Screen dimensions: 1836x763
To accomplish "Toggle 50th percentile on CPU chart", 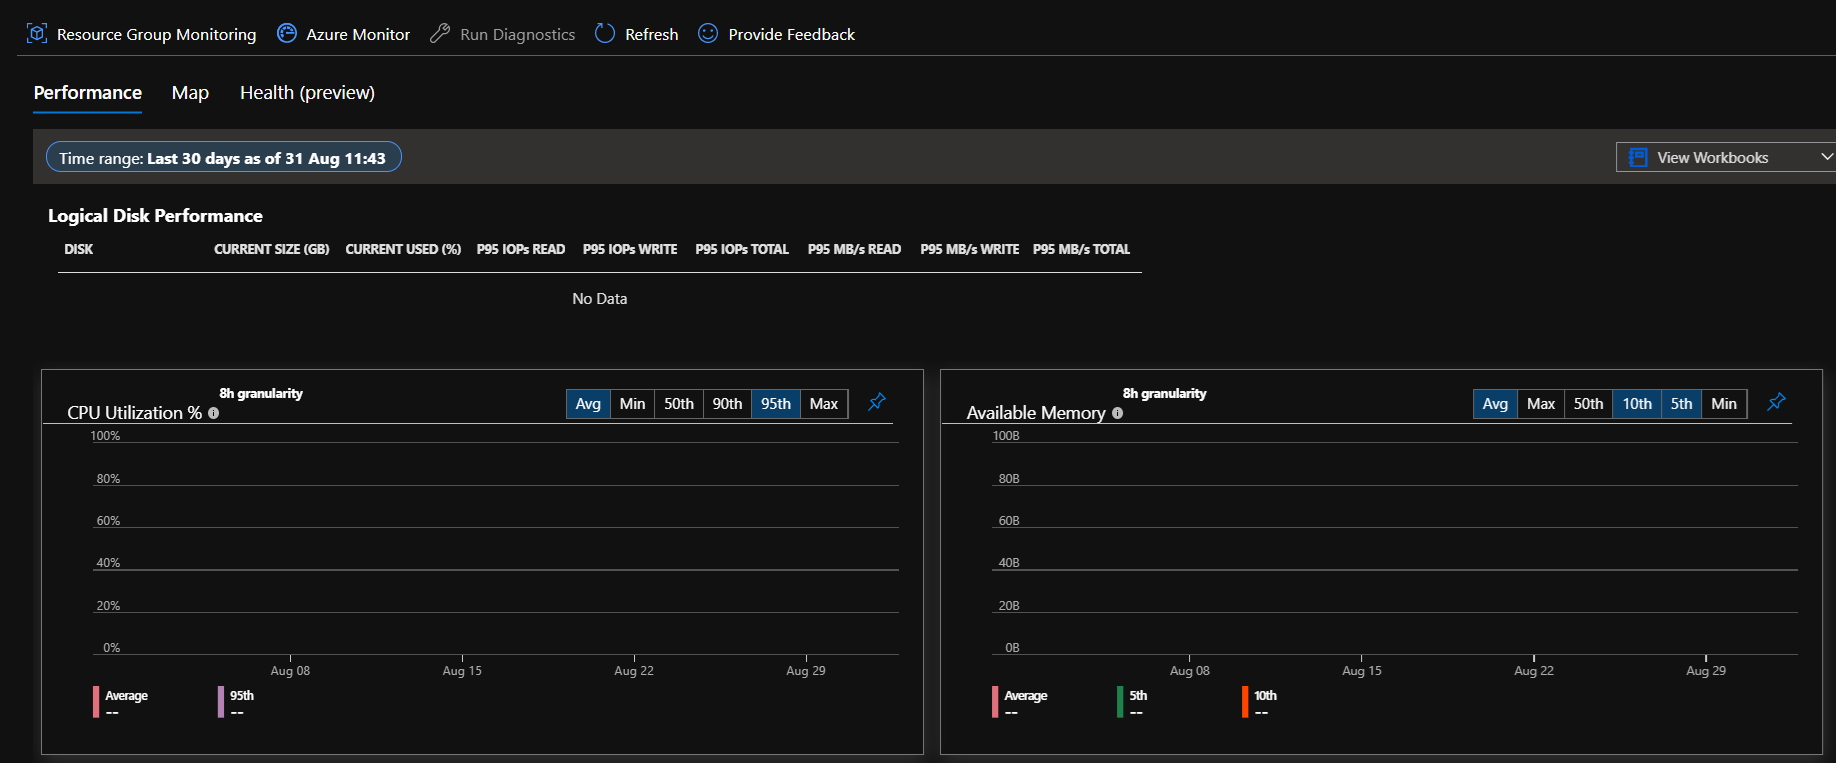I will (679, 404).
